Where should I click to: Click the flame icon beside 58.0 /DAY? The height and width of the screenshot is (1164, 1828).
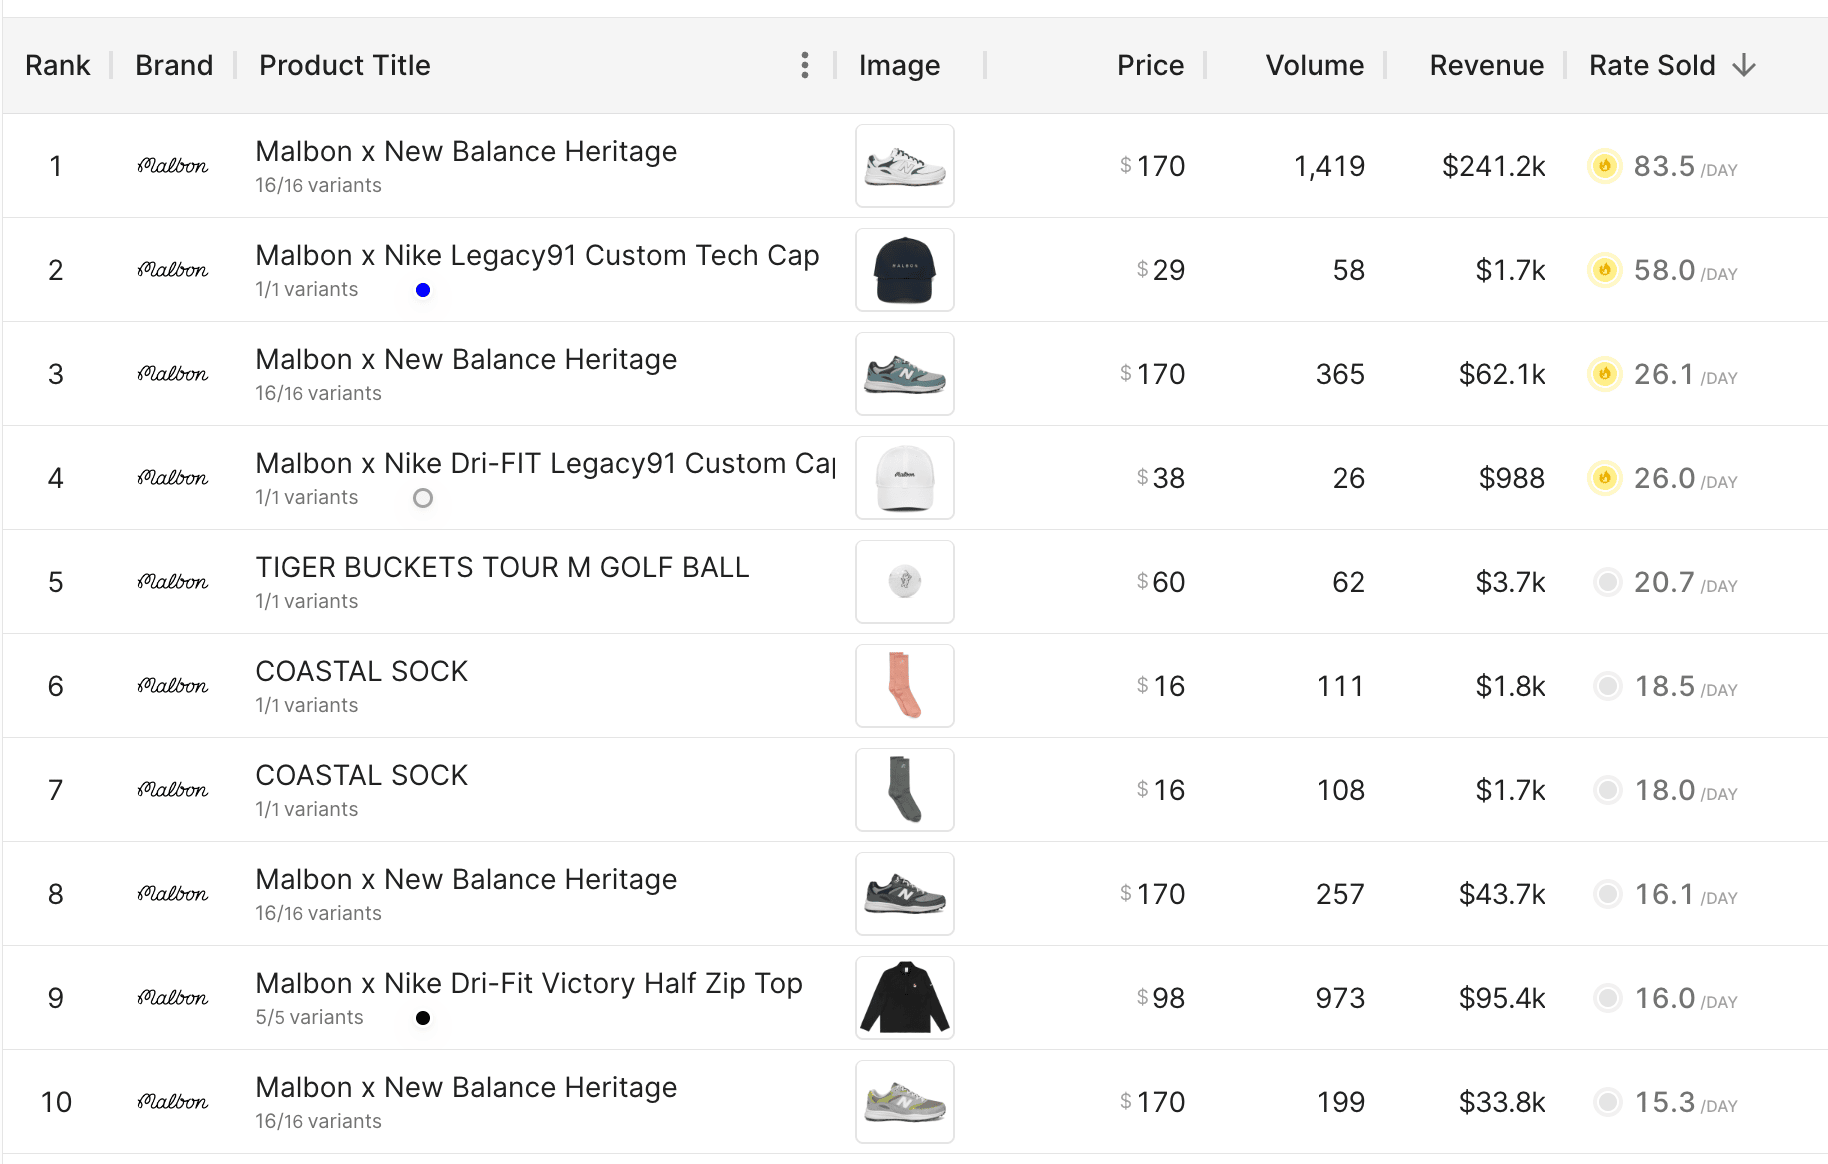1605,270
